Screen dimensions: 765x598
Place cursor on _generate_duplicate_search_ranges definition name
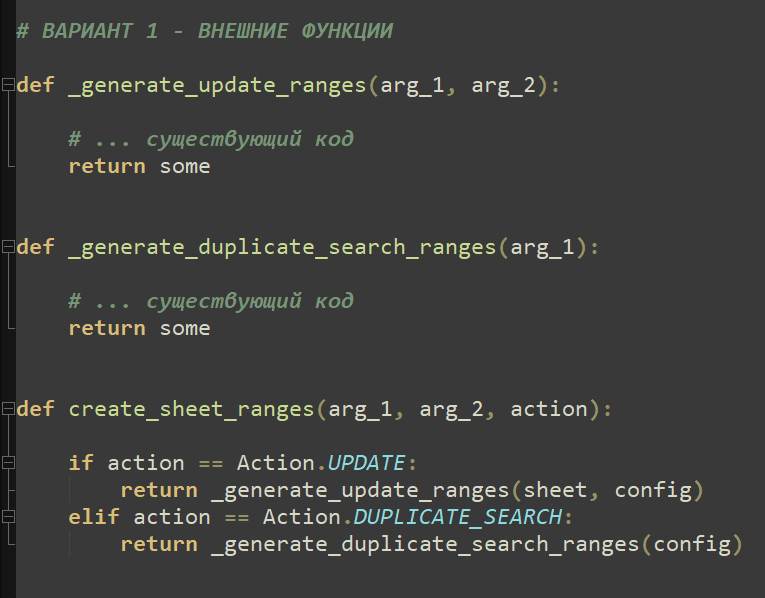tap(282, 247)
